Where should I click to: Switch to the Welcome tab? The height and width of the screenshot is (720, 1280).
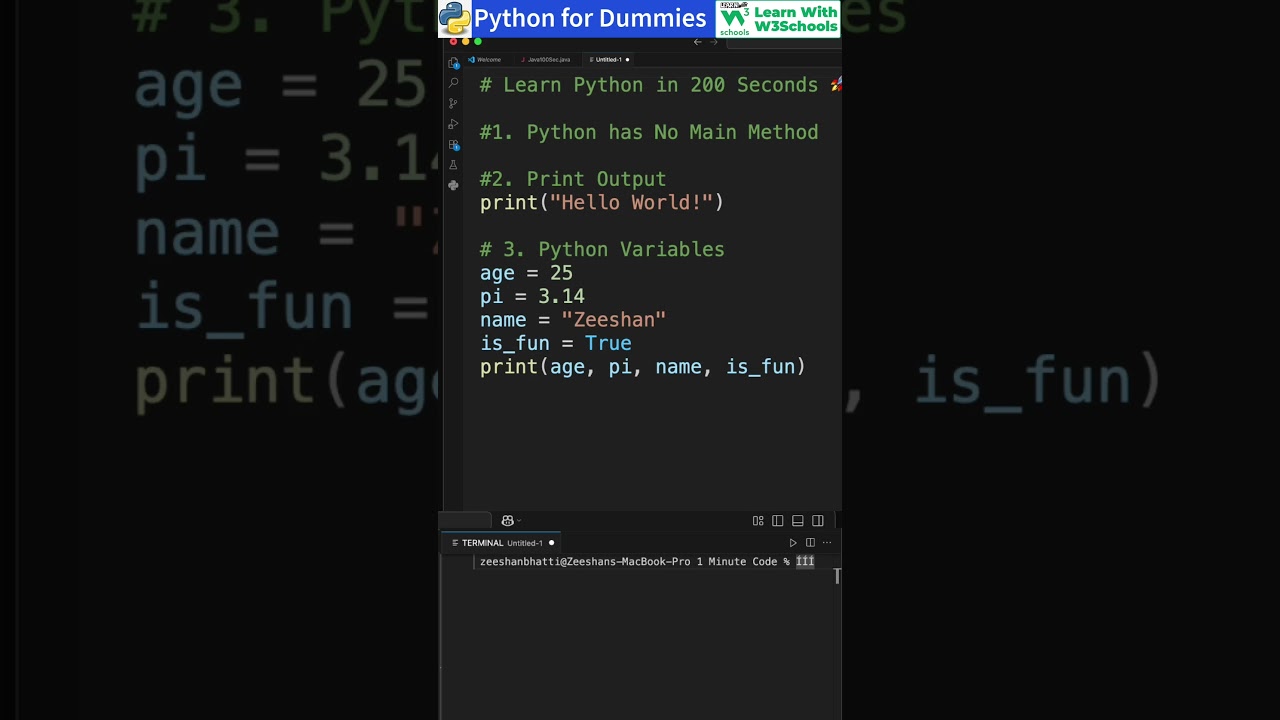488,60
